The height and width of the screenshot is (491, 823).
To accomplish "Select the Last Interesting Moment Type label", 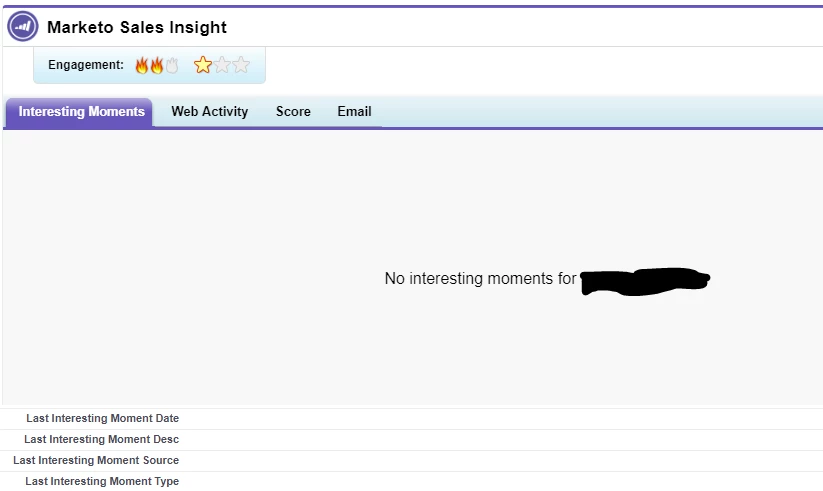I will click(x=102, y=482).
